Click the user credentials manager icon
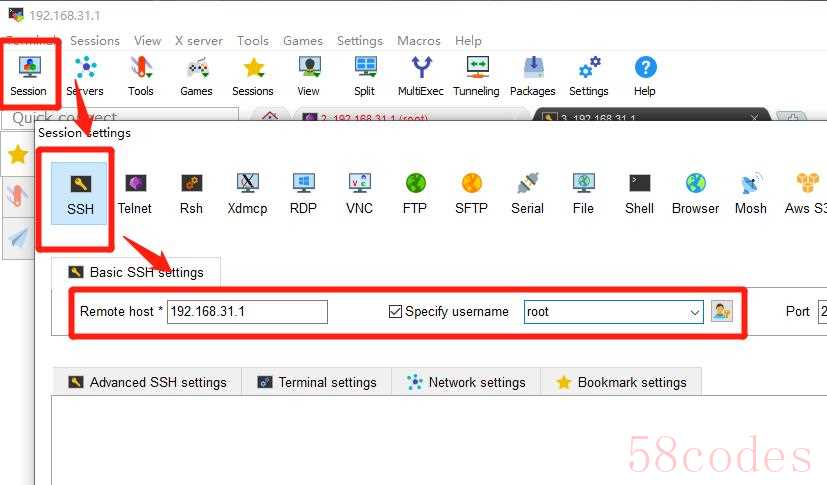Image resolution: width=827 pixels, height=485 pixels. point(722,311)
